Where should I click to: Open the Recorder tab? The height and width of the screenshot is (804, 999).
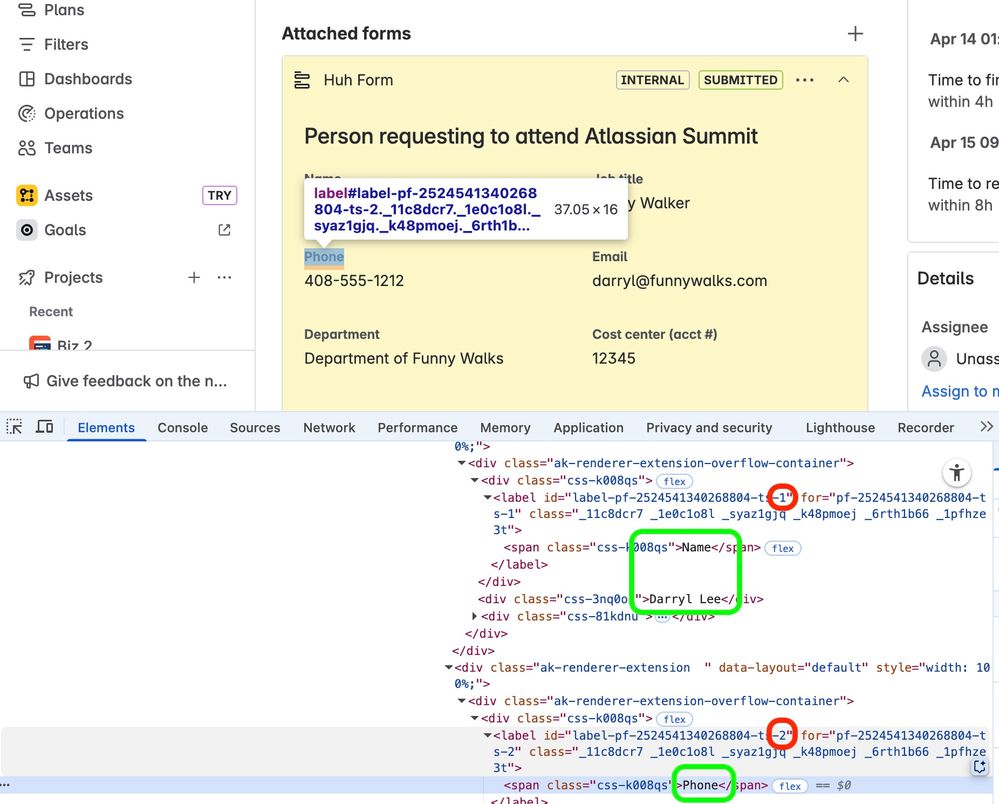926,427
